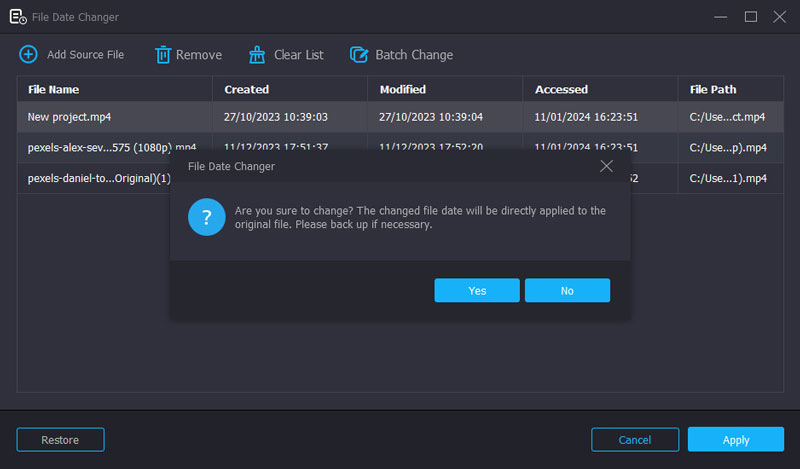Maximize the File Date Changer window
The image size is (800, 469).
[x=751, y=16]
